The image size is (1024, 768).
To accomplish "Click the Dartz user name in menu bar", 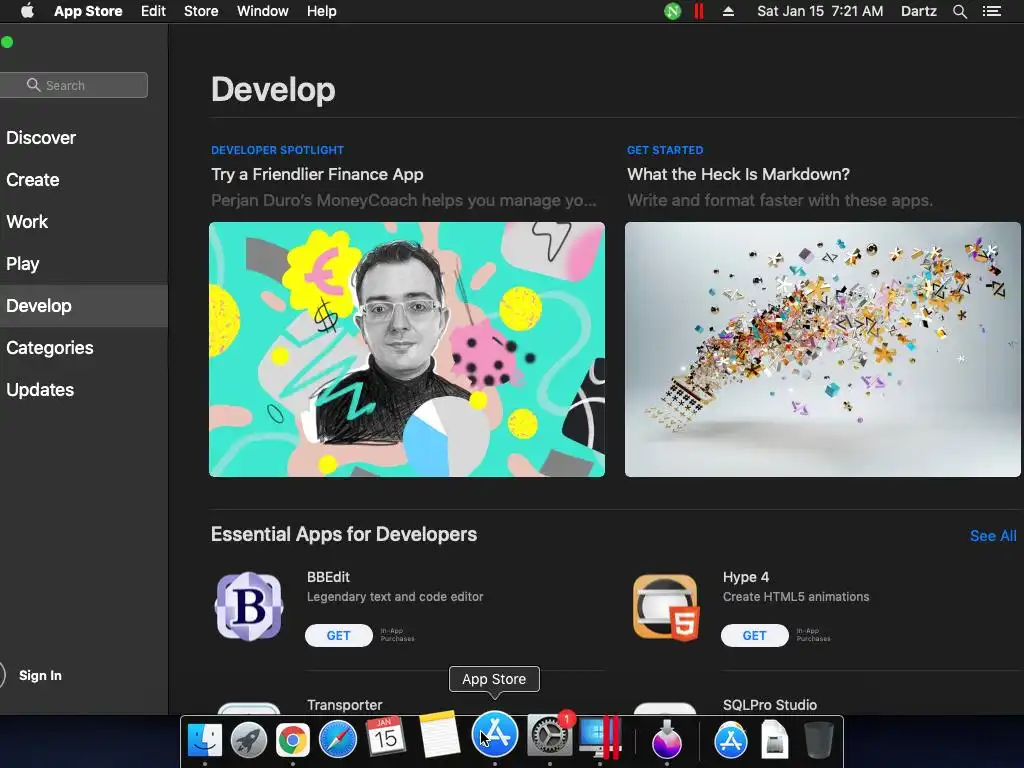I will click(918, 11).
